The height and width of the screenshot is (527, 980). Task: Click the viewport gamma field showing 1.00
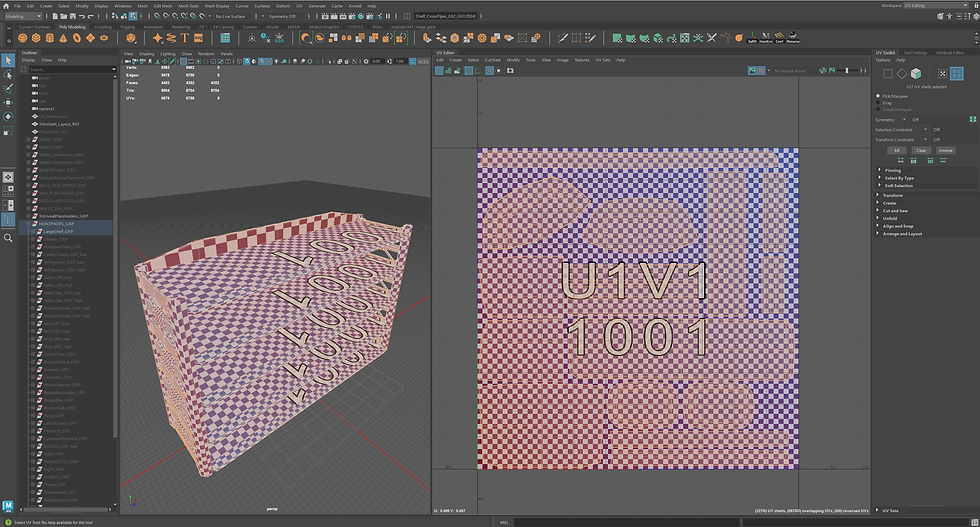click(400, 61)
